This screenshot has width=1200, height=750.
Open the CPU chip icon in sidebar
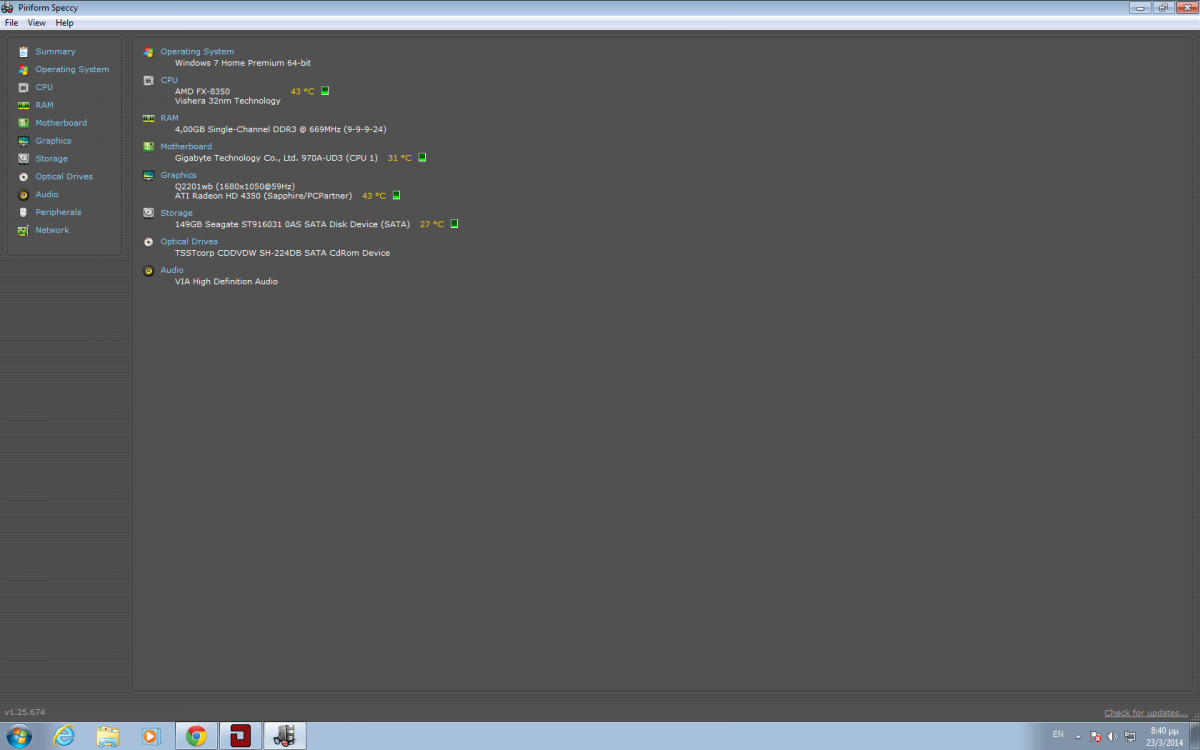pos(23,87)
